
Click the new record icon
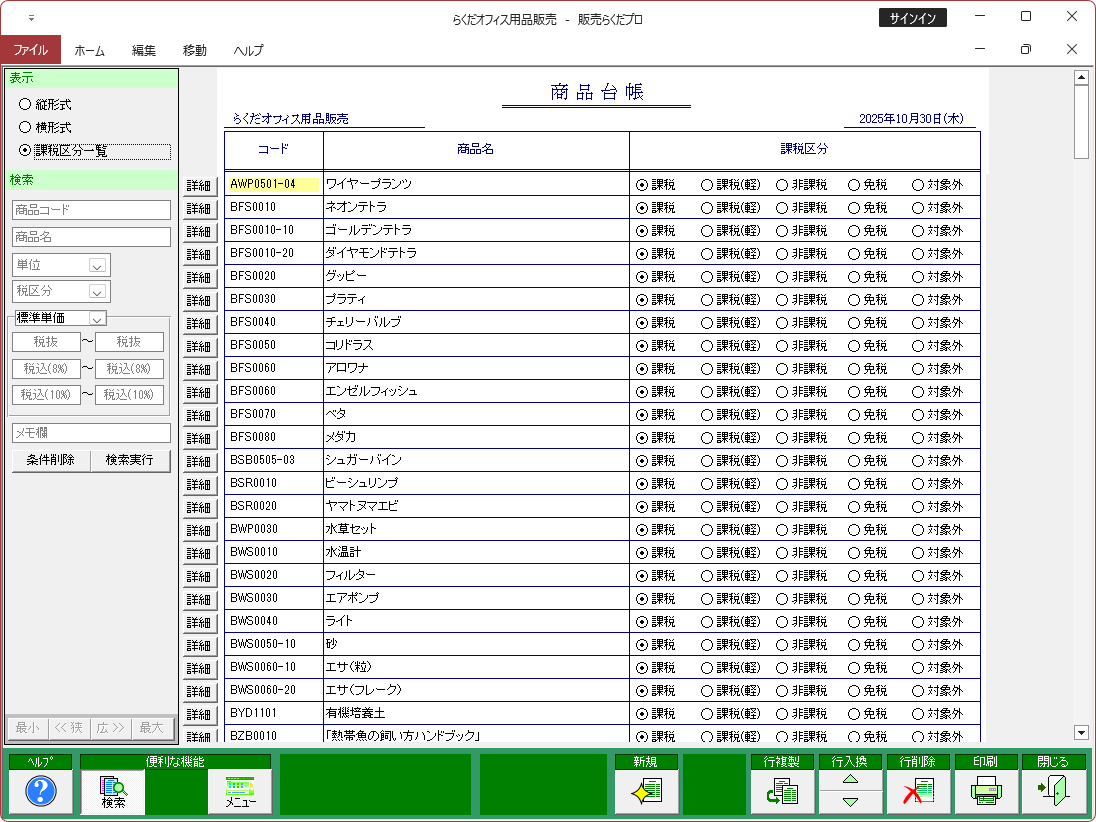645,792
